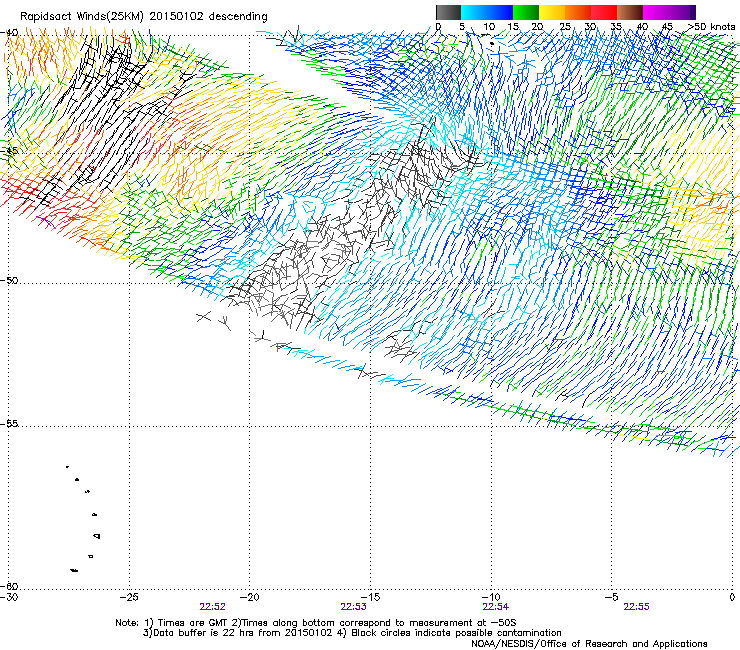Click the magenta 40-45 knots legend color
The image size is (740, 650).
[x=656, y=12]
